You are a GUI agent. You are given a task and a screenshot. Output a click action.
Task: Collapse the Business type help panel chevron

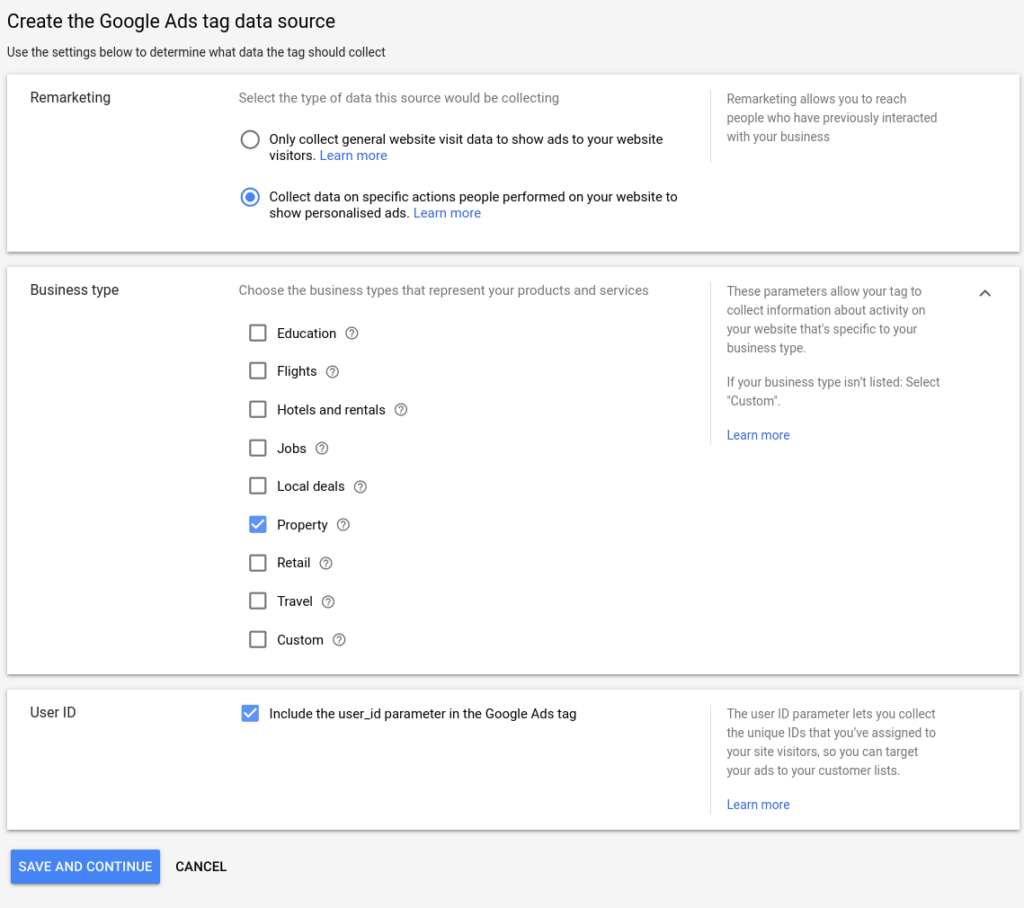tap(985, 293)
